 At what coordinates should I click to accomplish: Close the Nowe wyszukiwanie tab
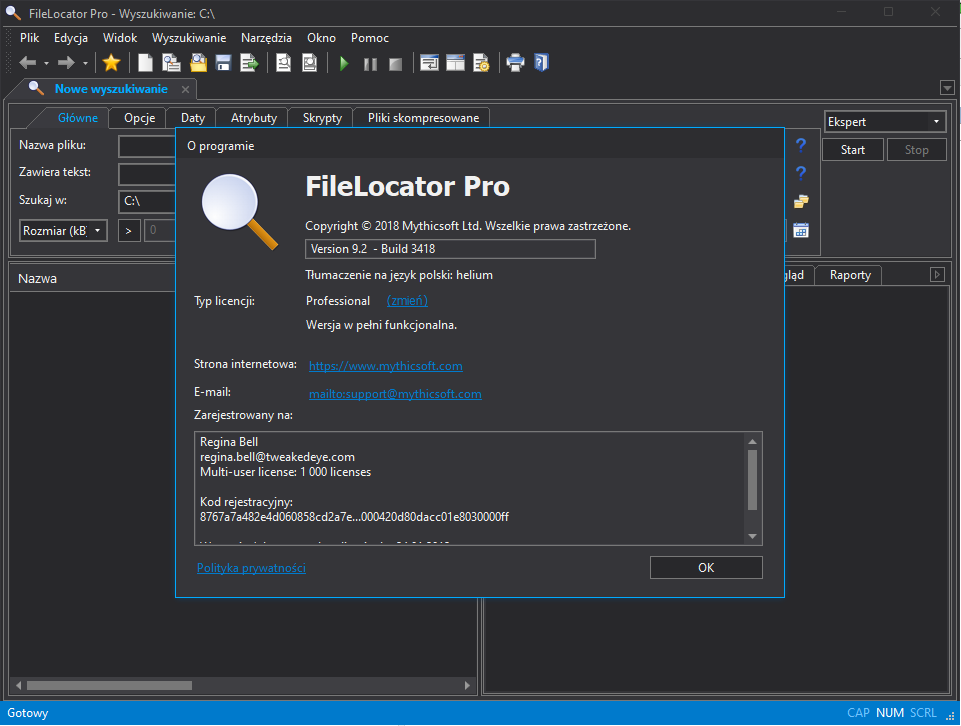pyautogui.click(x=185, y=89)
